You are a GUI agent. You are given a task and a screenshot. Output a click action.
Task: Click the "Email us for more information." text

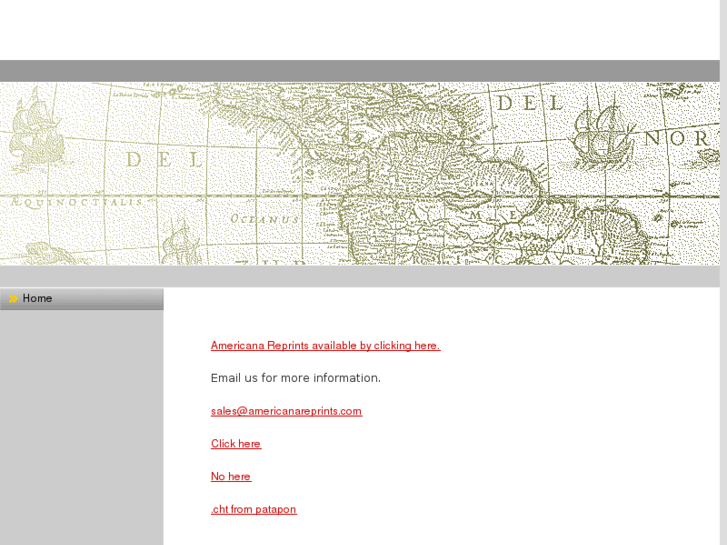(x=296, y=378)
